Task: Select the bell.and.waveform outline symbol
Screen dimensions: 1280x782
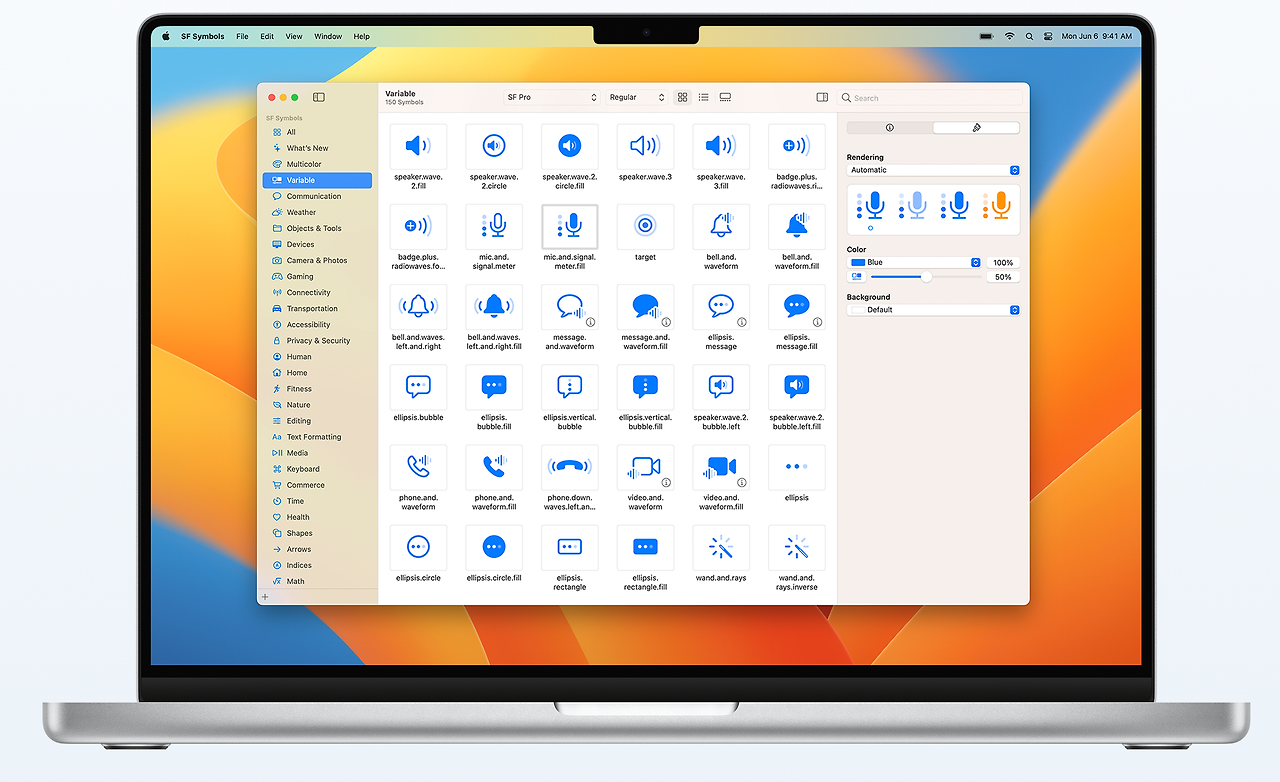Action: point(721,226)
